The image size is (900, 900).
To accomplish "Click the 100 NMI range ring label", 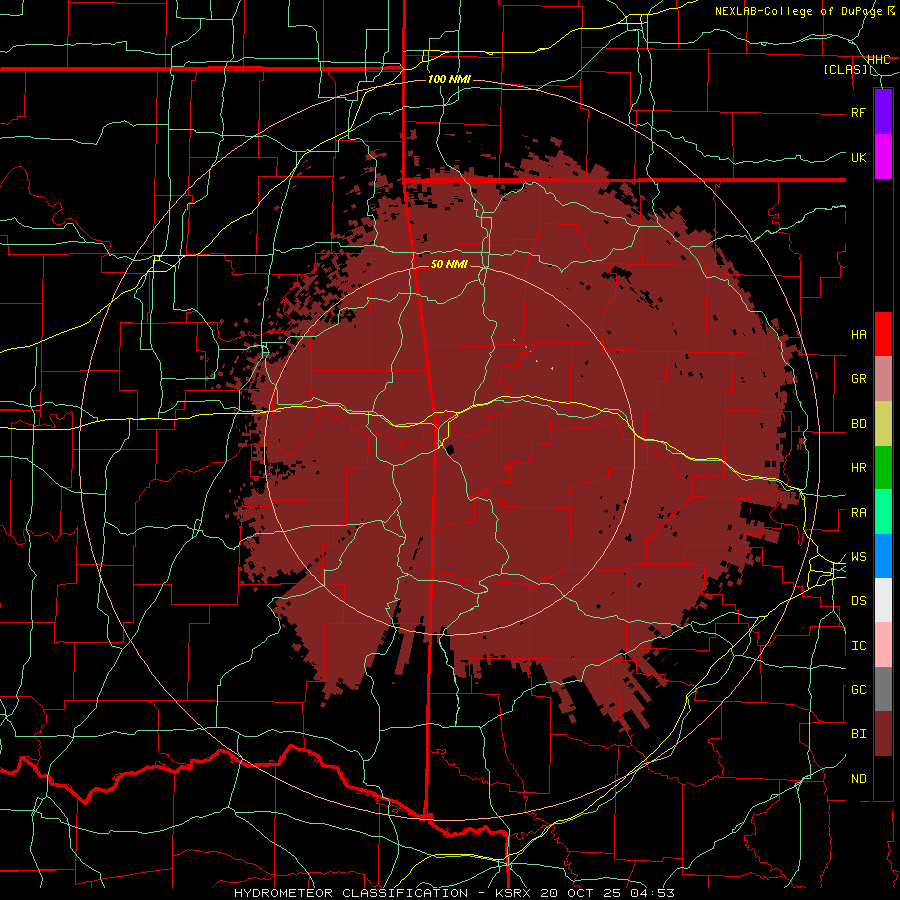I will [x=449, y=79].
